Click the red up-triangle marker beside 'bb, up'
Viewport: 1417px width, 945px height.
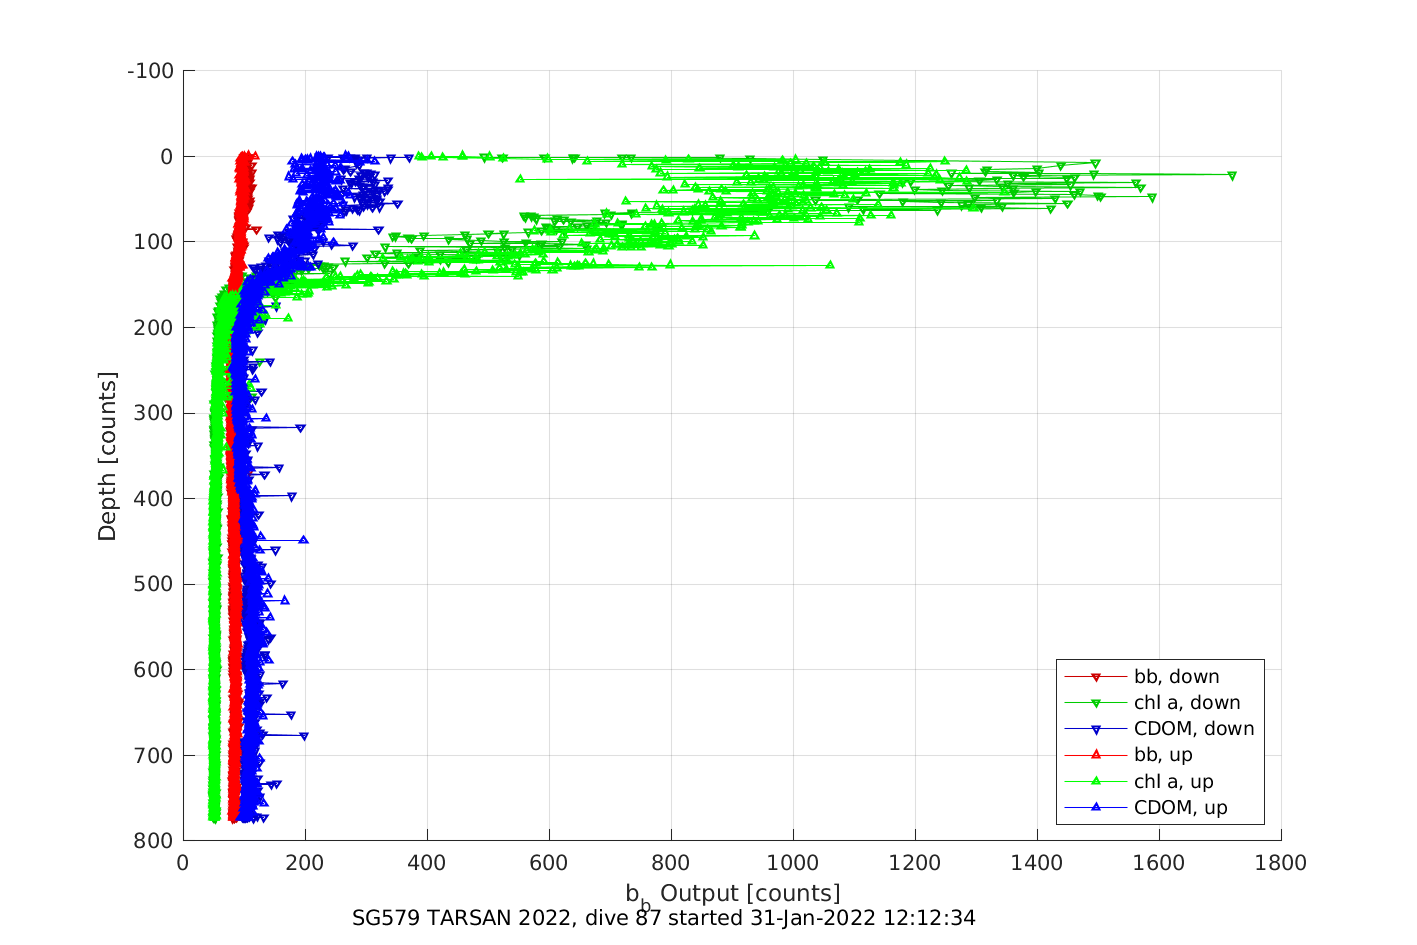tap(1095, 755)
